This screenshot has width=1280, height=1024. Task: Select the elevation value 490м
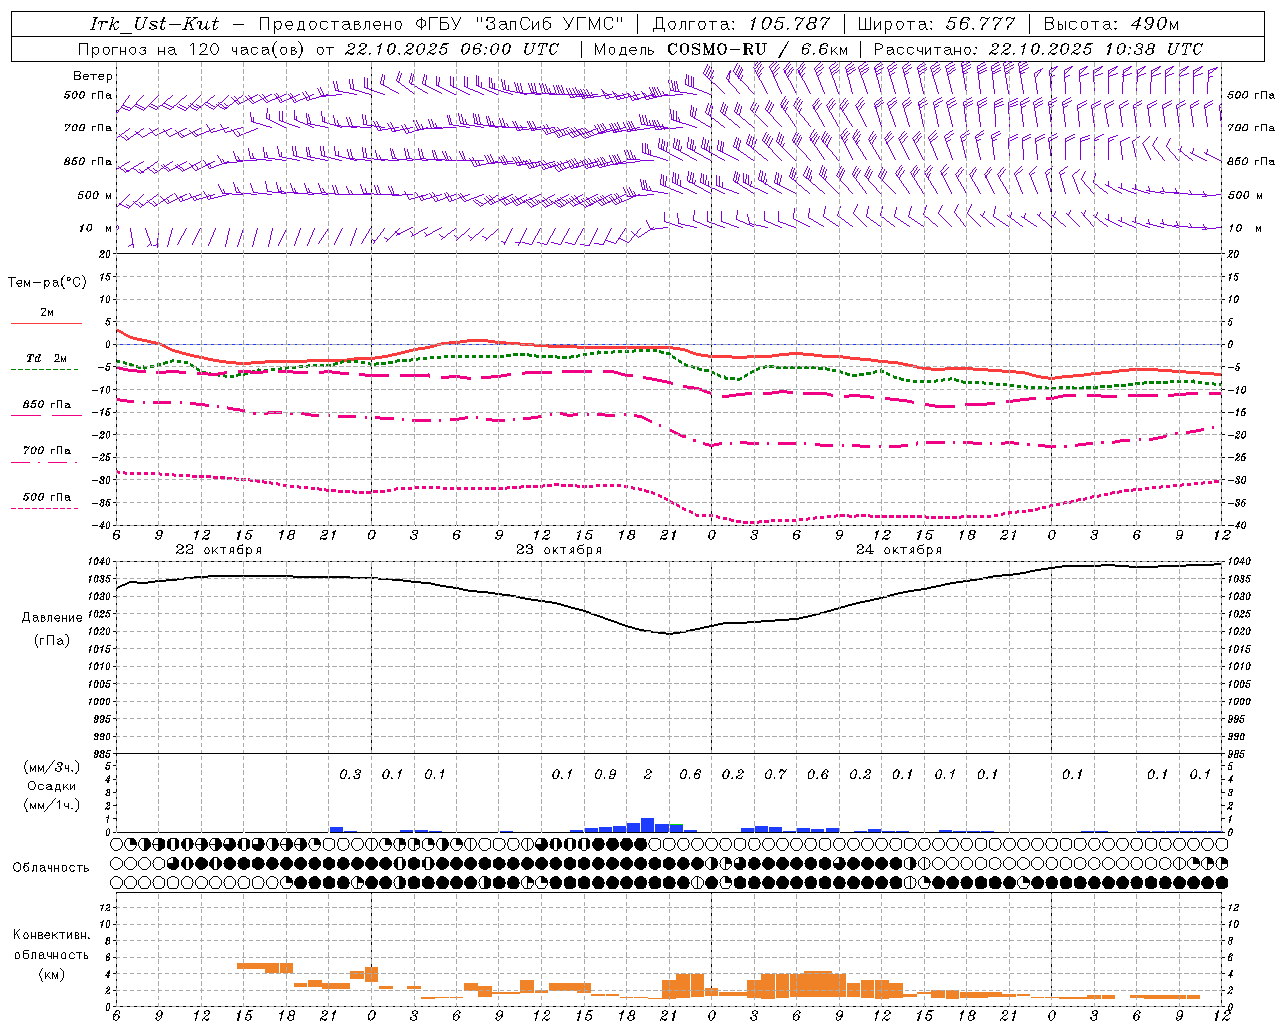[1155, 24]
